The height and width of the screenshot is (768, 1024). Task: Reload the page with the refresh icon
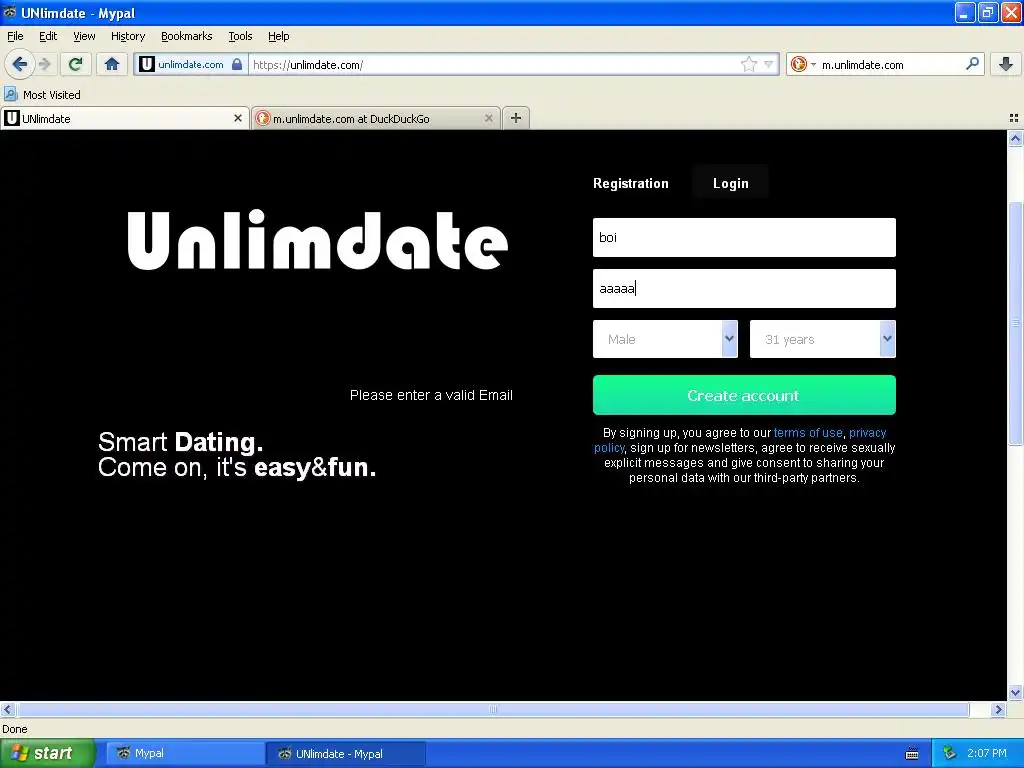[x=76, y=64]
